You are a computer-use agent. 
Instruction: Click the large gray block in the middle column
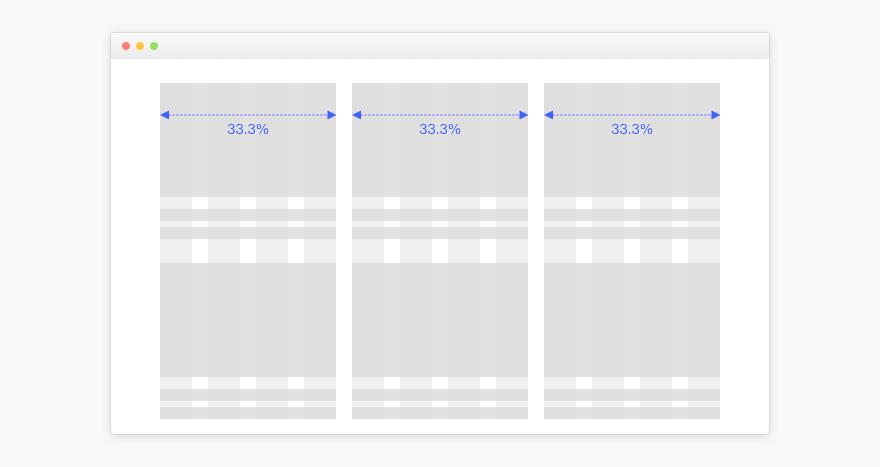[440, 318]
